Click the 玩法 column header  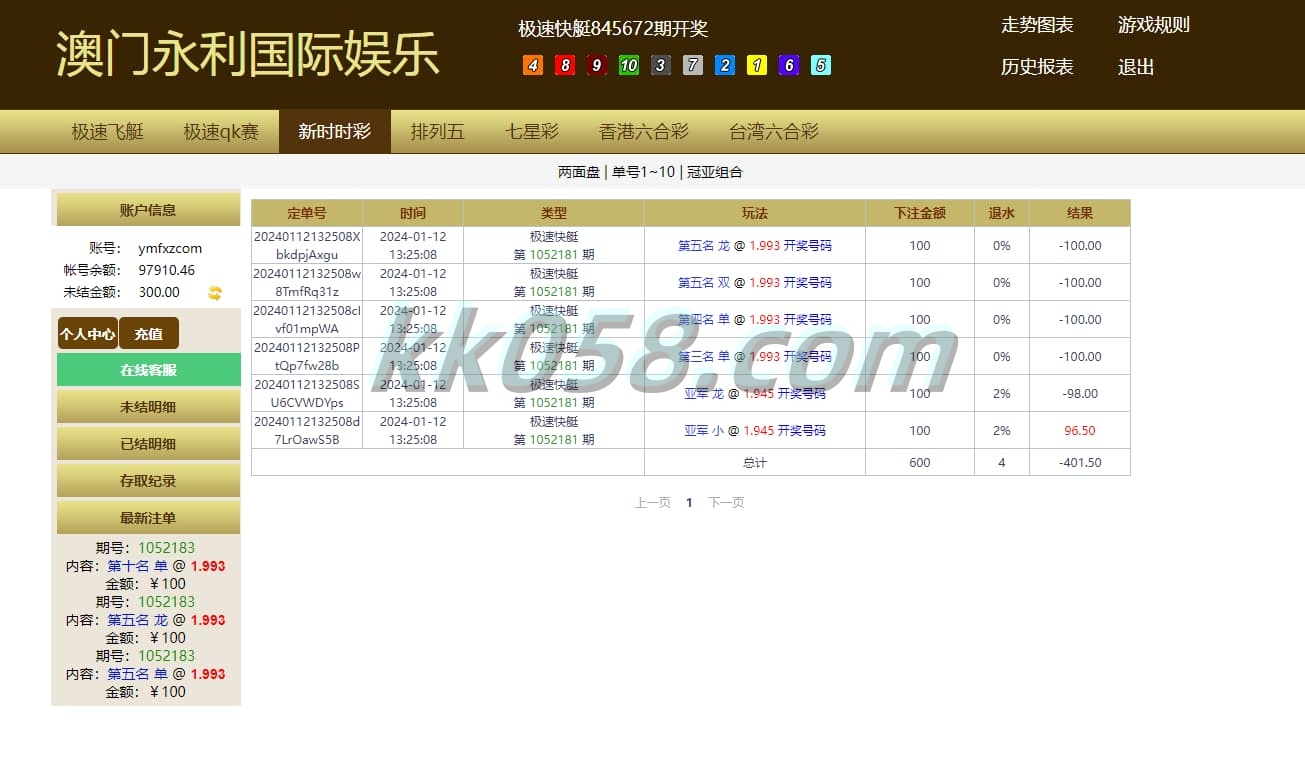click(755, 213)
